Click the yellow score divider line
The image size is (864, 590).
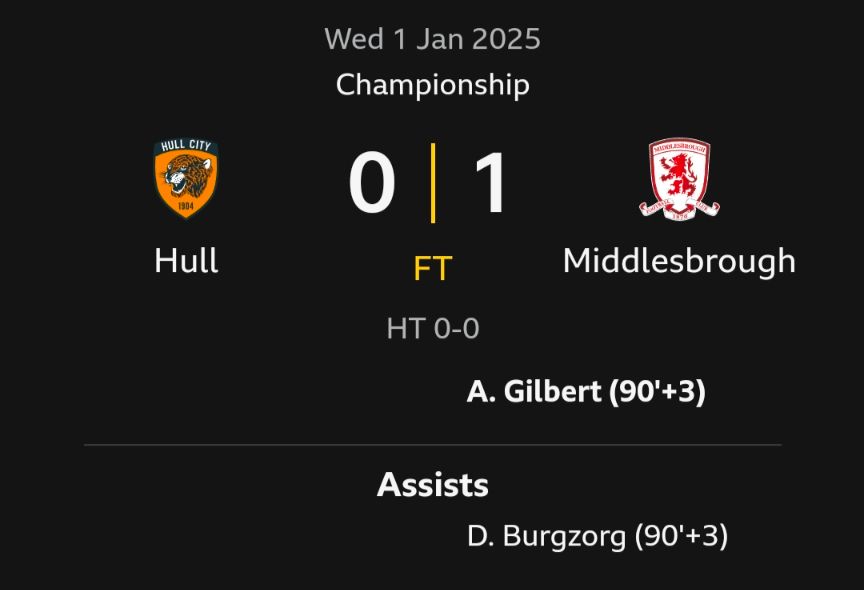coord(433,183)
